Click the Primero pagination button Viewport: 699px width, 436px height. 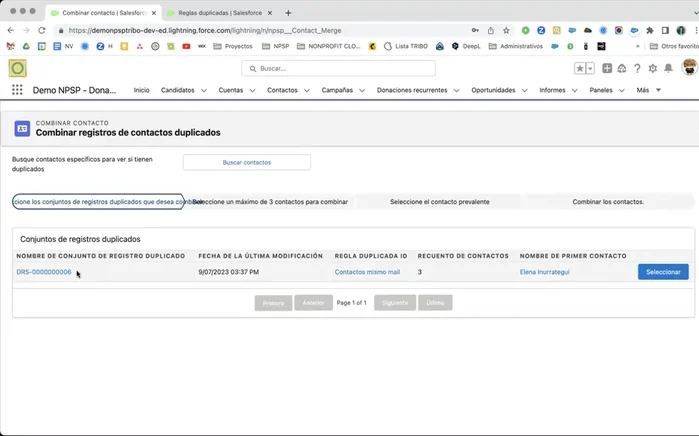(273, 303)
